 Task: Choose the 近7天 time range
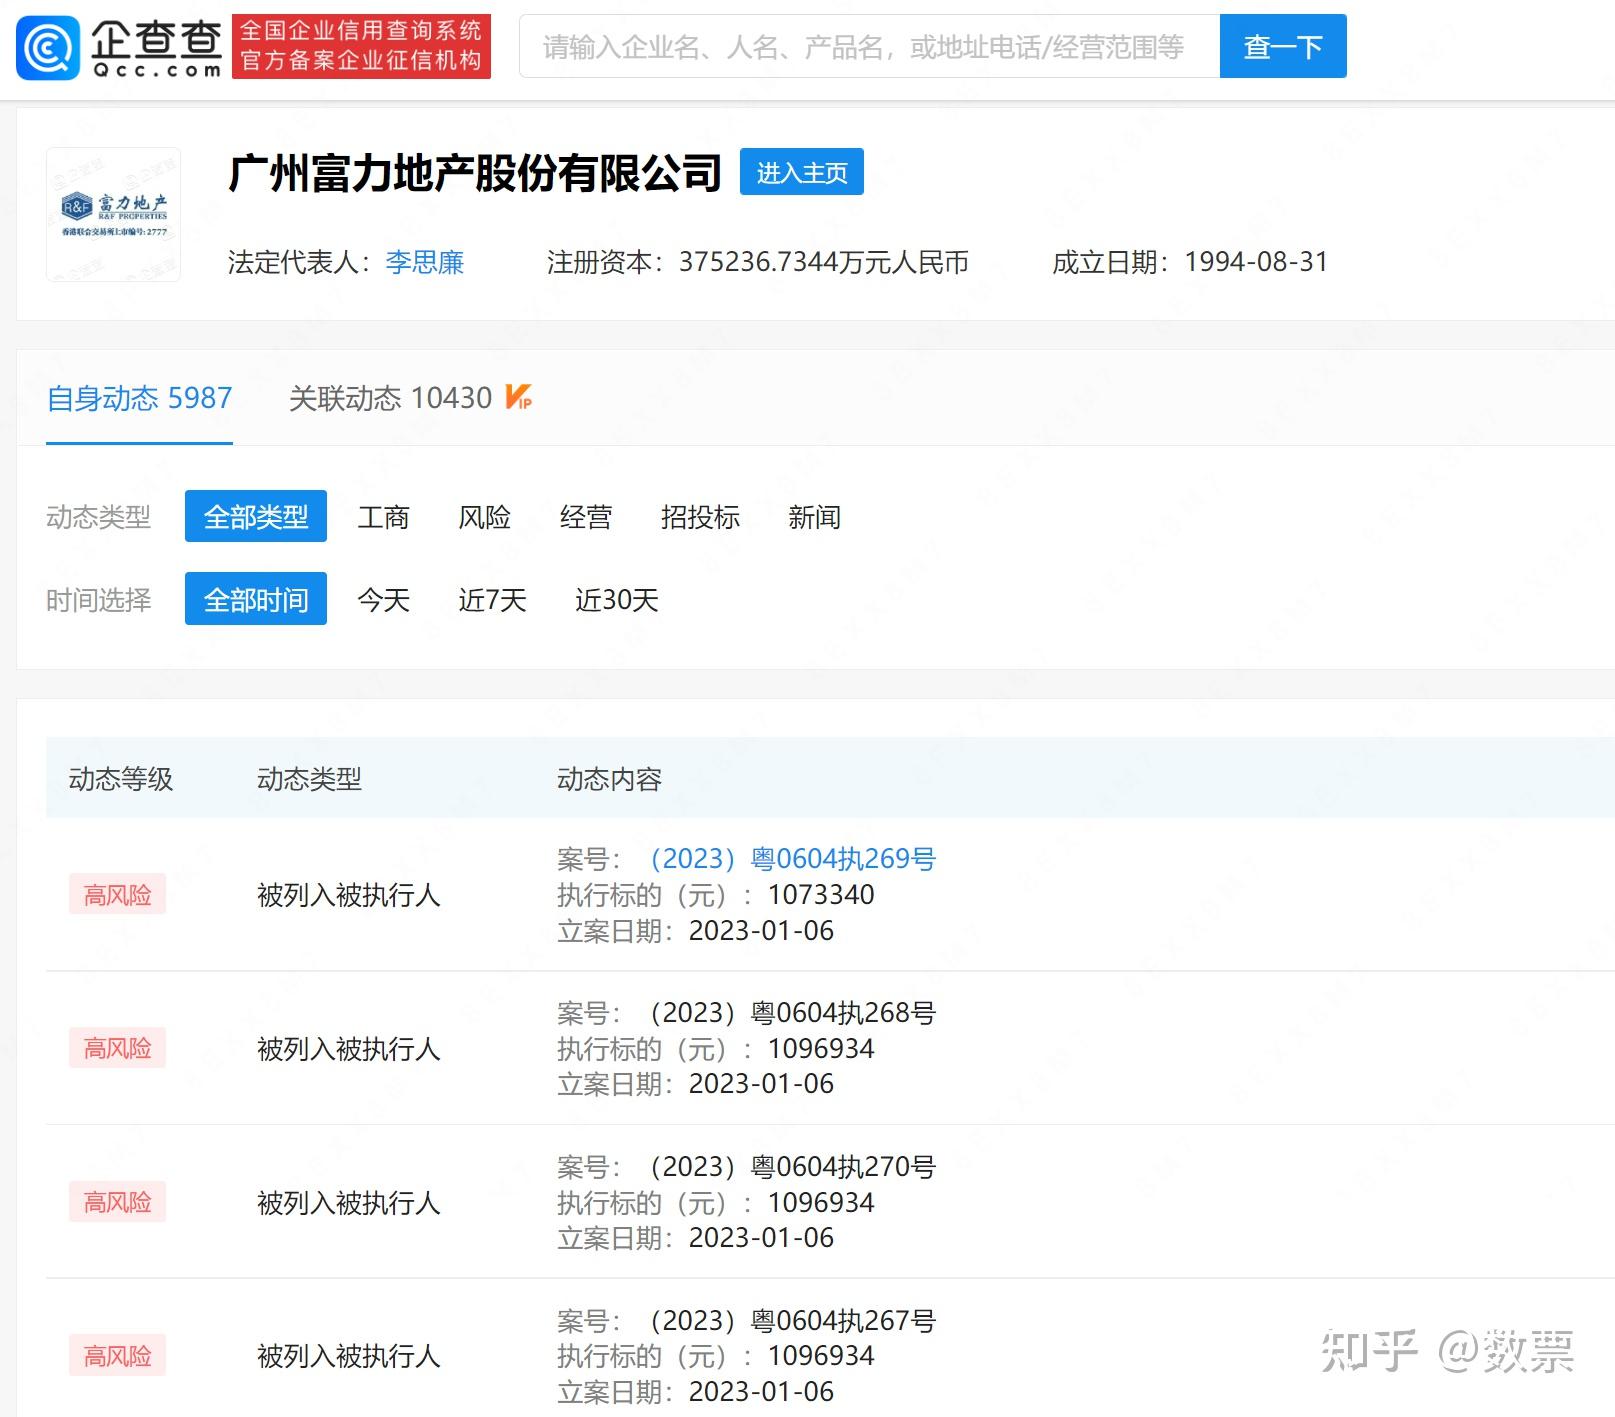click(492, 600)
